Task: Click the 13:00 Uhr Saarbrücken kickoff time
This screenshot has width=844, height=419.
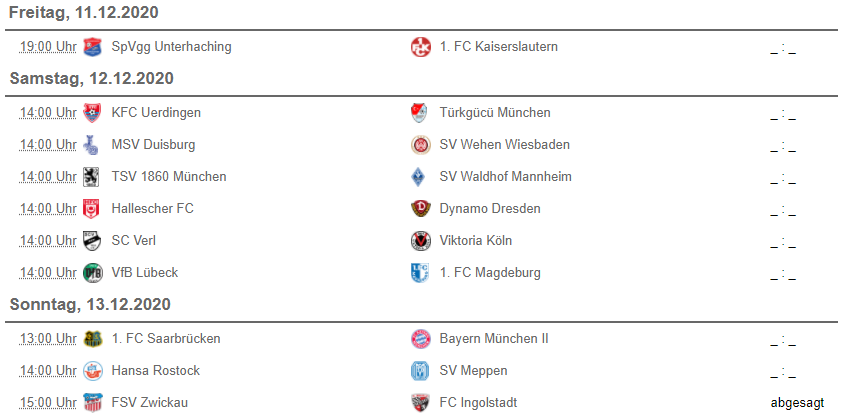Action: [48, 339]
